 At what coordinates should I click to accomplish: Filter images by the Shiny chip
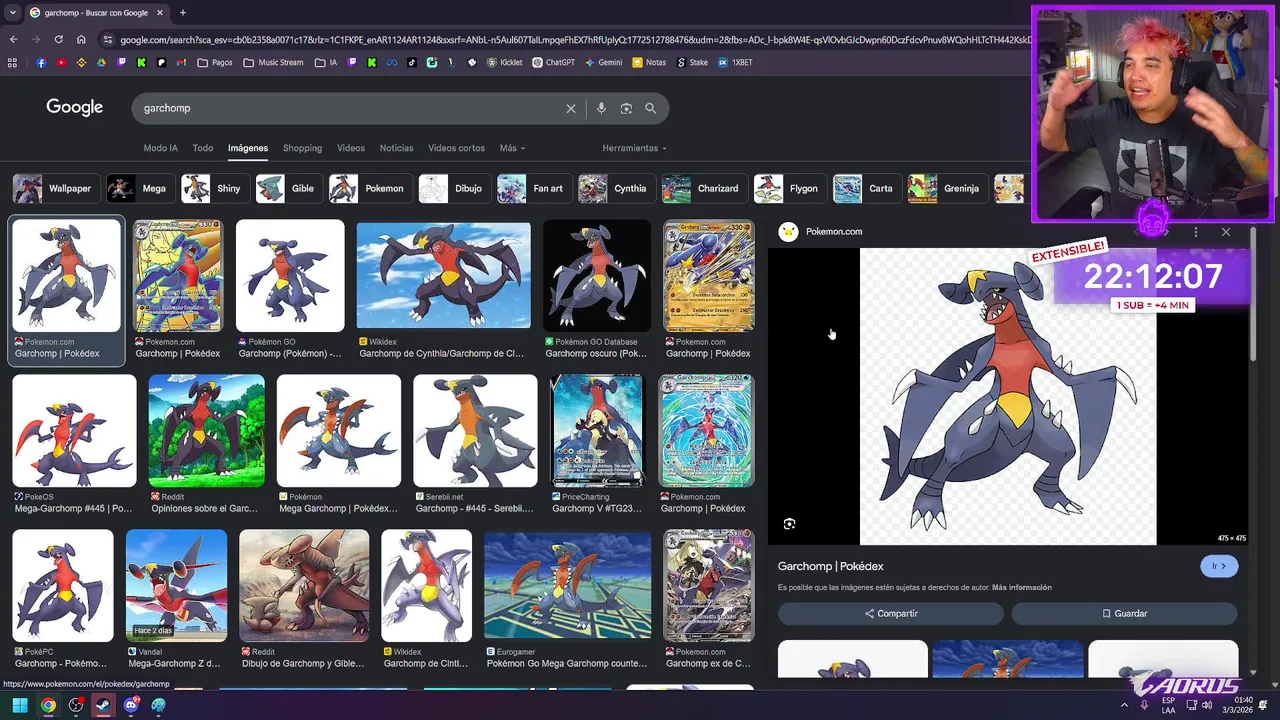click(214, 188)
